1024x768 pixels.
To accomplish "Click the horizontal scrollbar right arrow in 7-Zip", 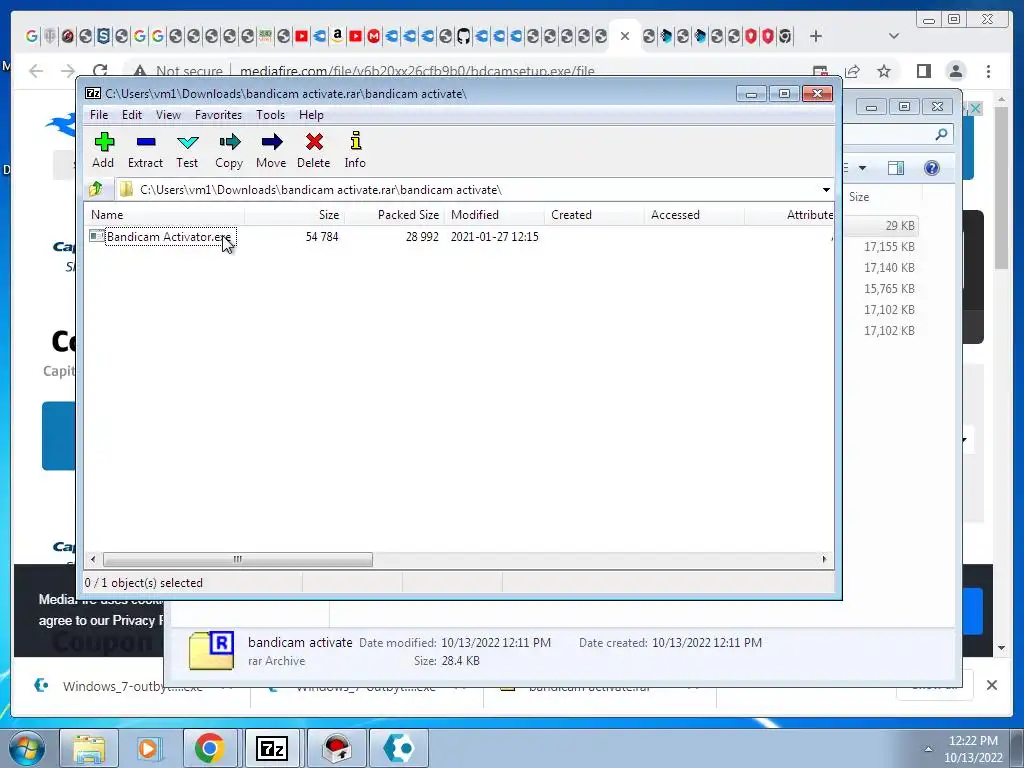I will tap(824, 559).
